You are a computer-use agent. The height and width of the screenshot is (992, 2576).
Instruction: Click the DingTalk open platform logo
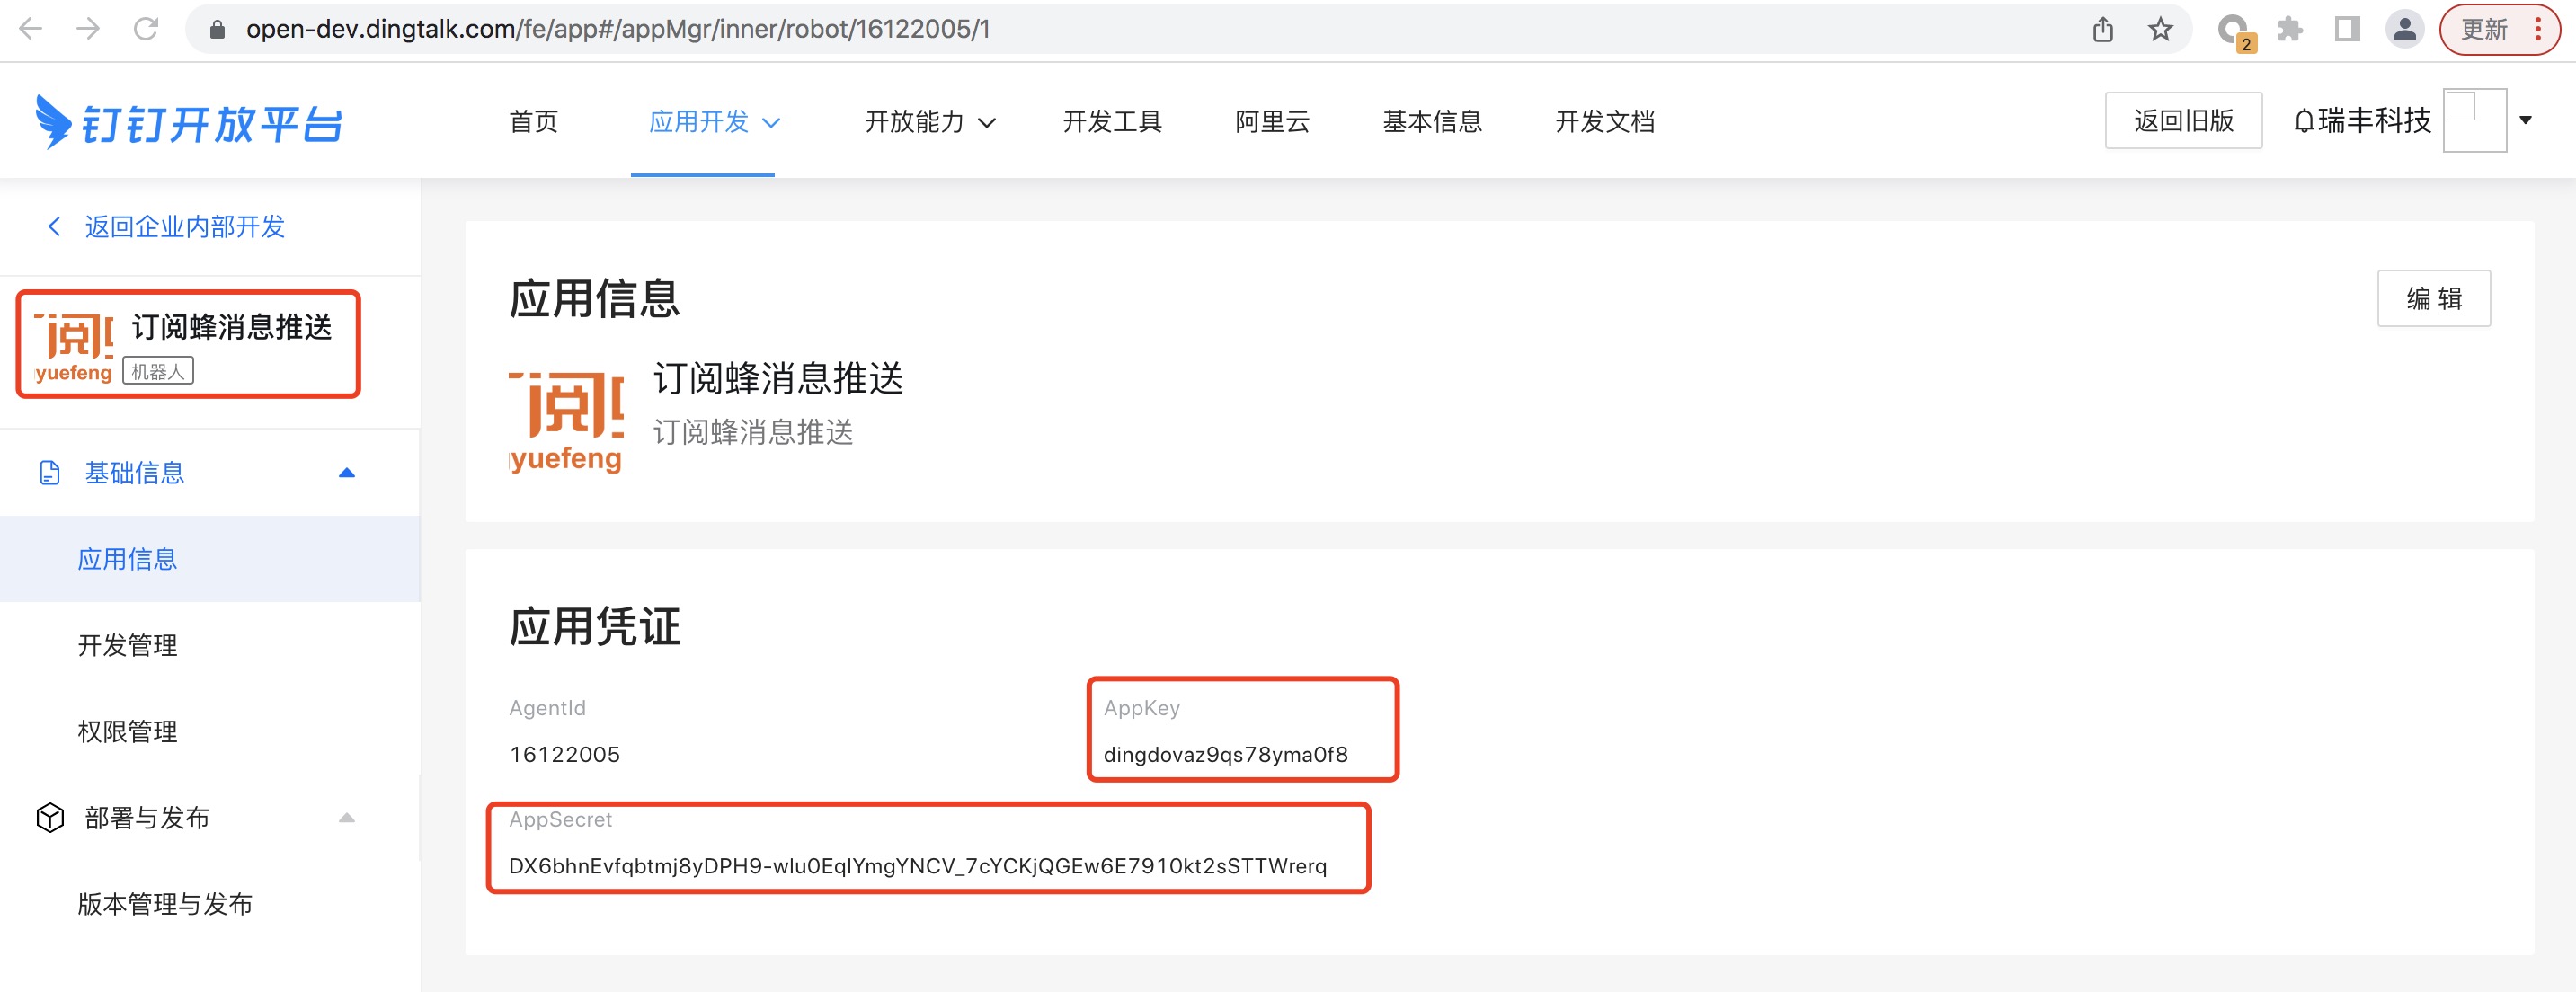[x=190, y=123]
